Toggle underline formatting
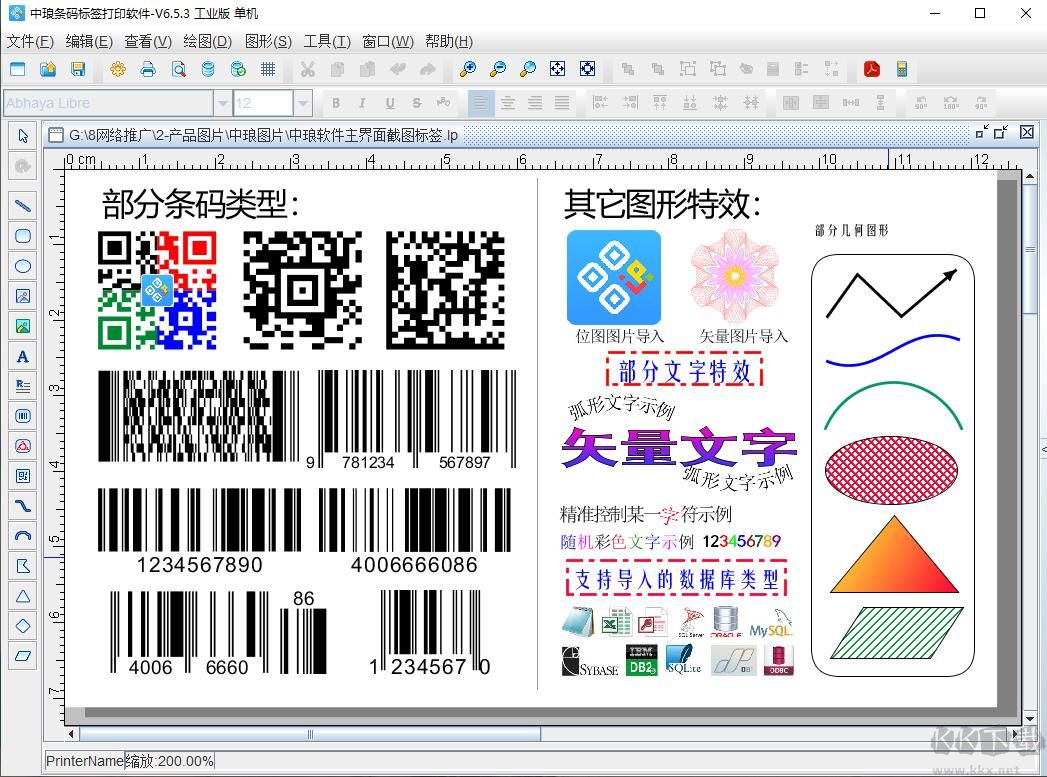Viewport: 1047px width, 777px height. (388, 102)
